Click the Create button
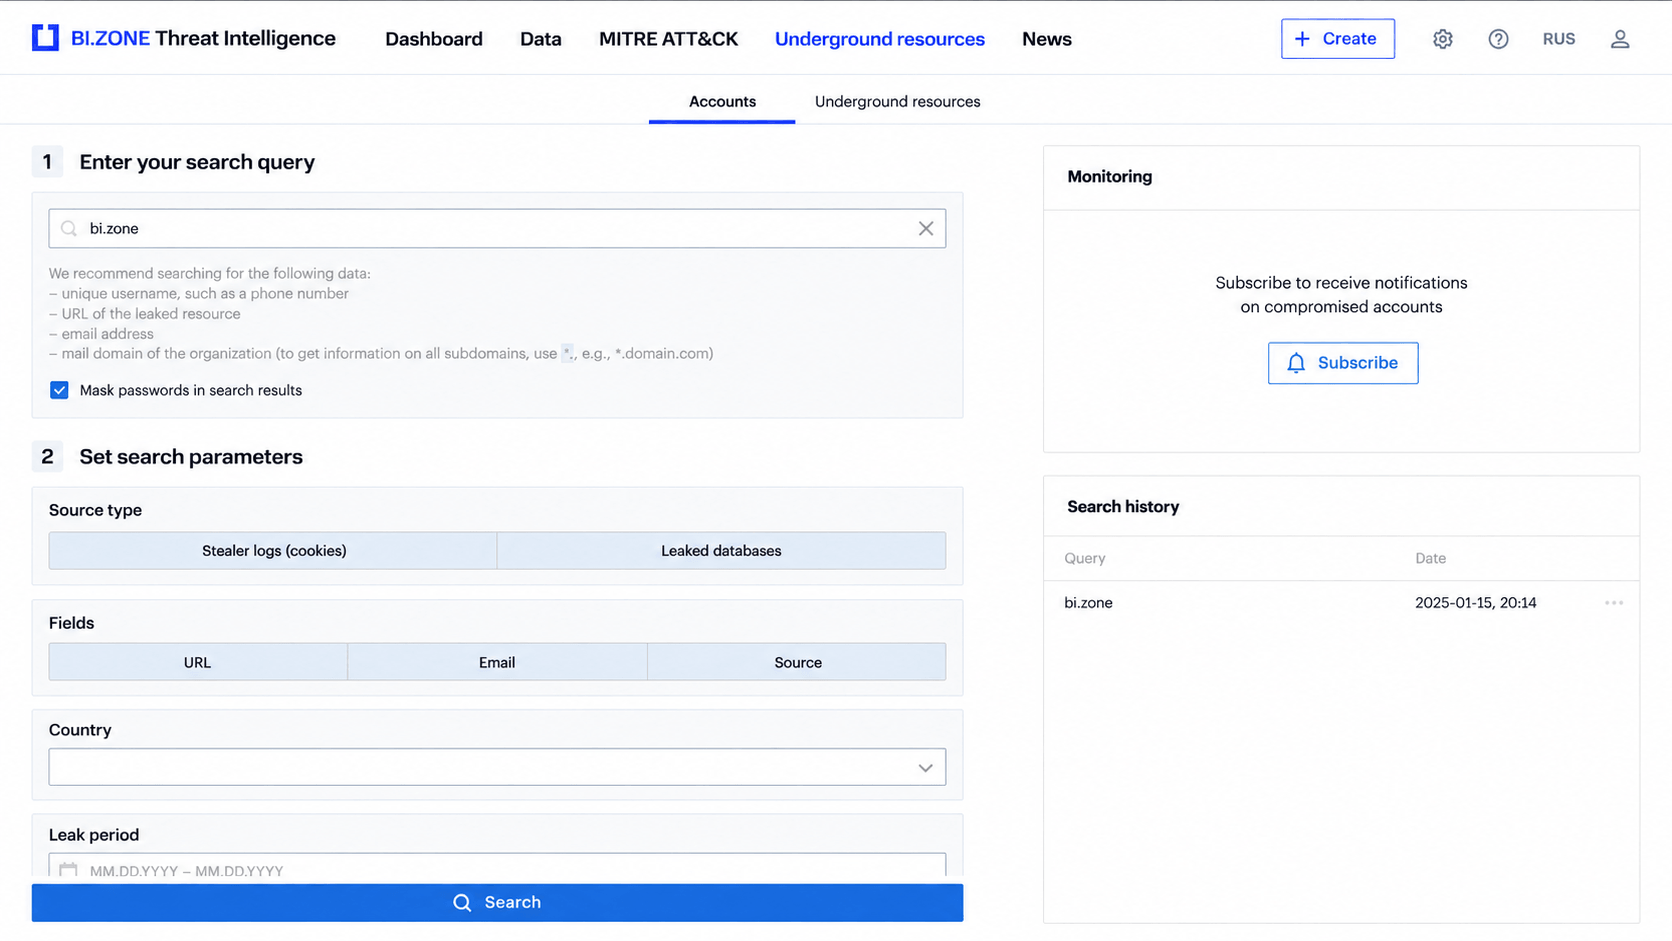The width and height of the screenshot is (1672, 941). click(x=1338, y=39)
